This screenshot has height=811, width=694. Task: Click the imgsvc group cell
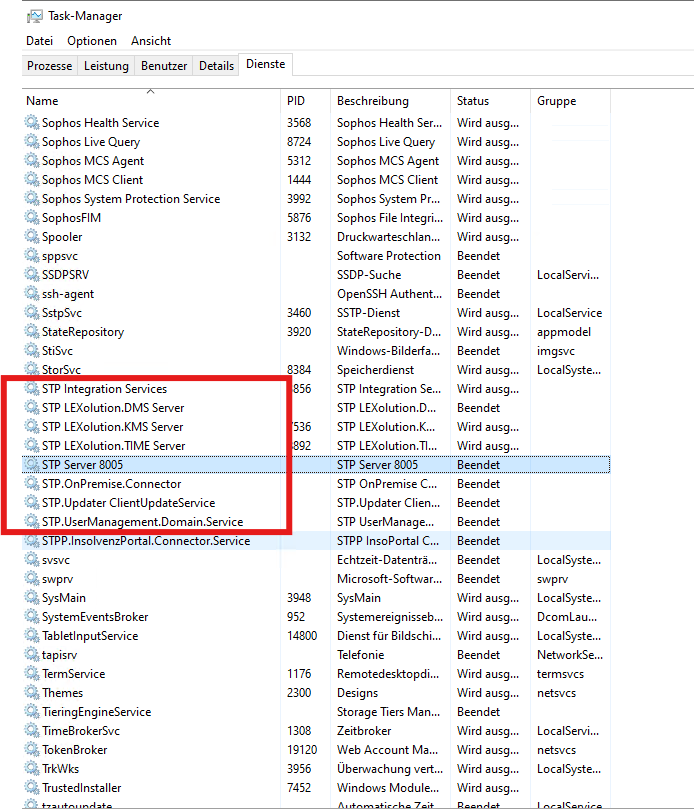[555, 351]
